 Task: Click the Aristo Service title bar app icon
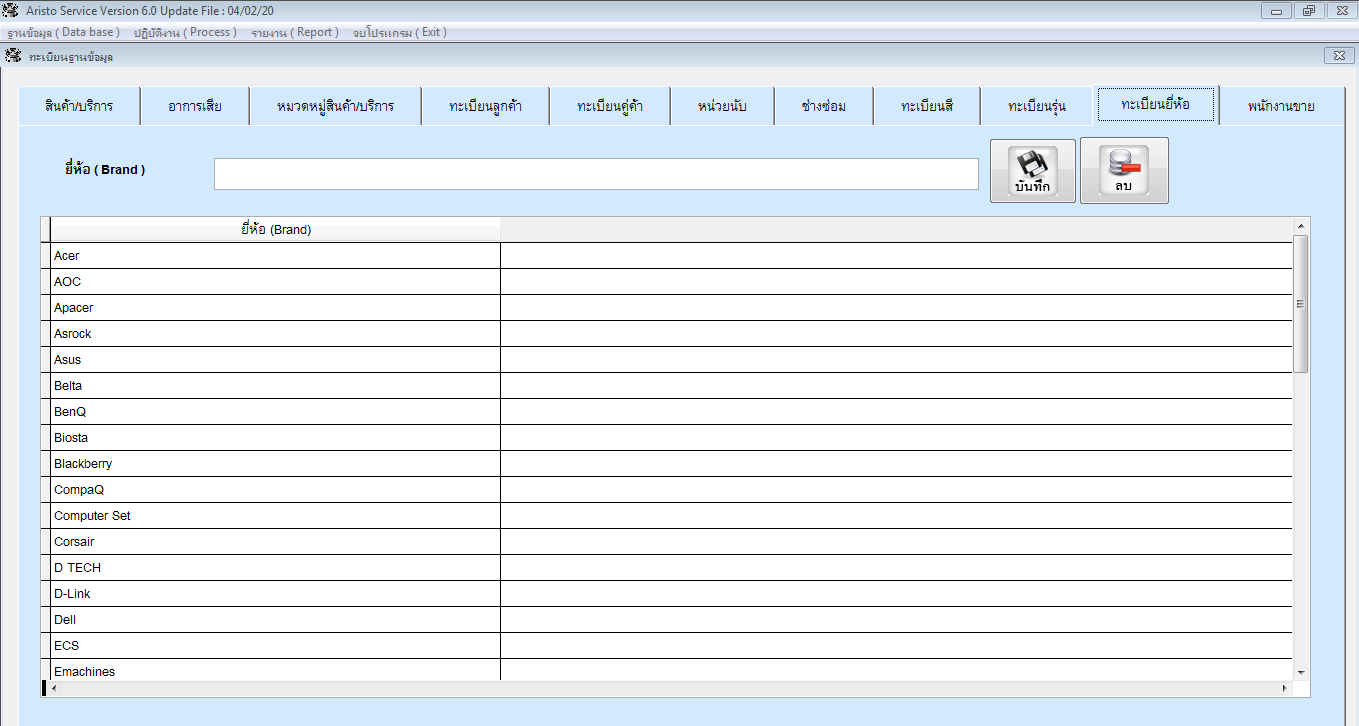(11, 10)
